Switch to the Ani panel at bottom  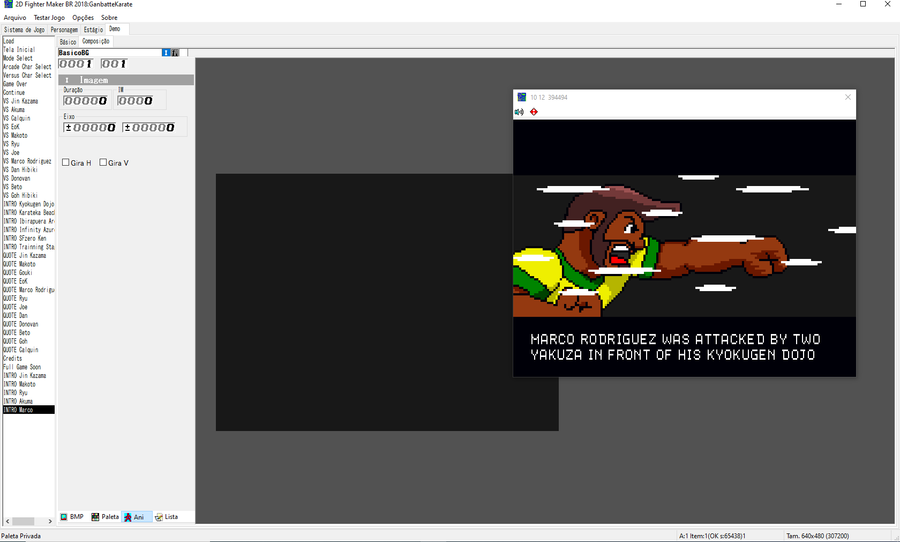pos(137,517)
